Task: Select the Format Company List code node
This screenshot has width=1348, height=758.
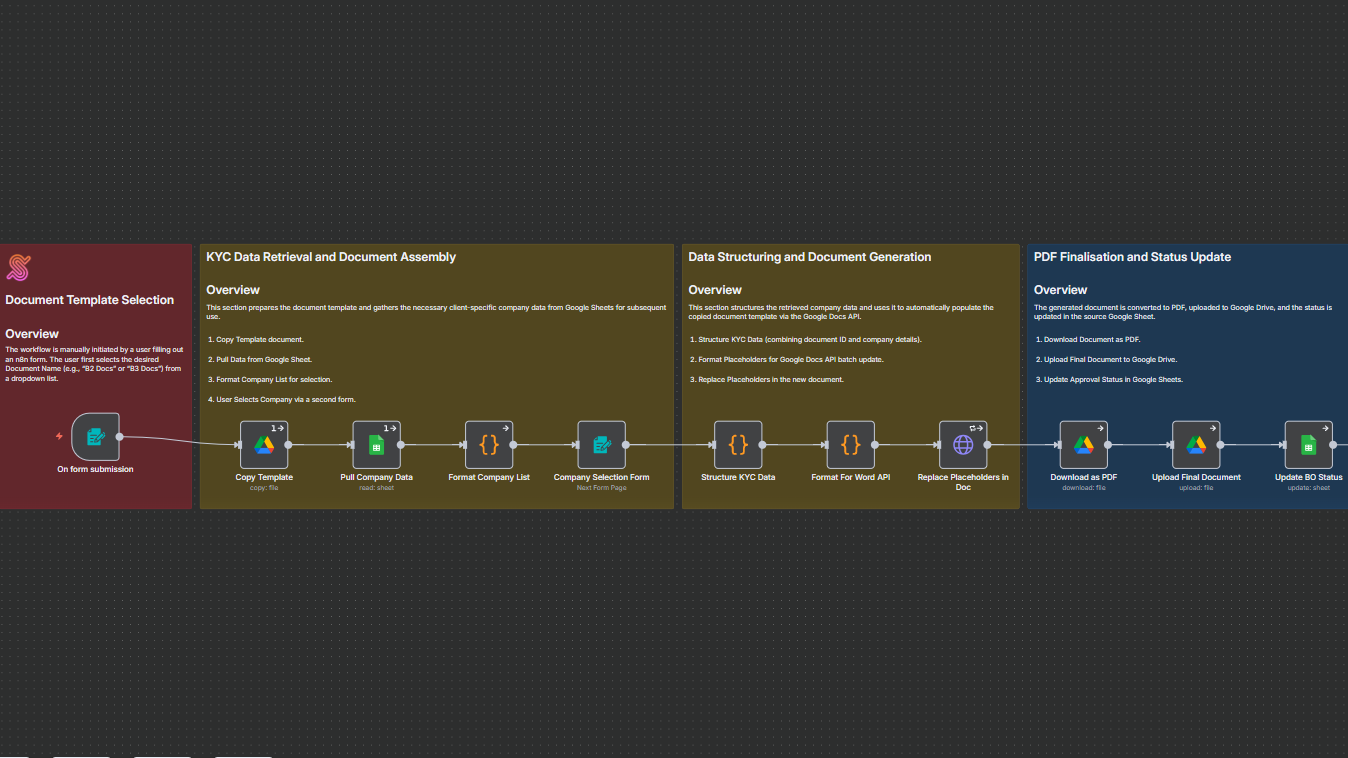Action: (489, 443)
